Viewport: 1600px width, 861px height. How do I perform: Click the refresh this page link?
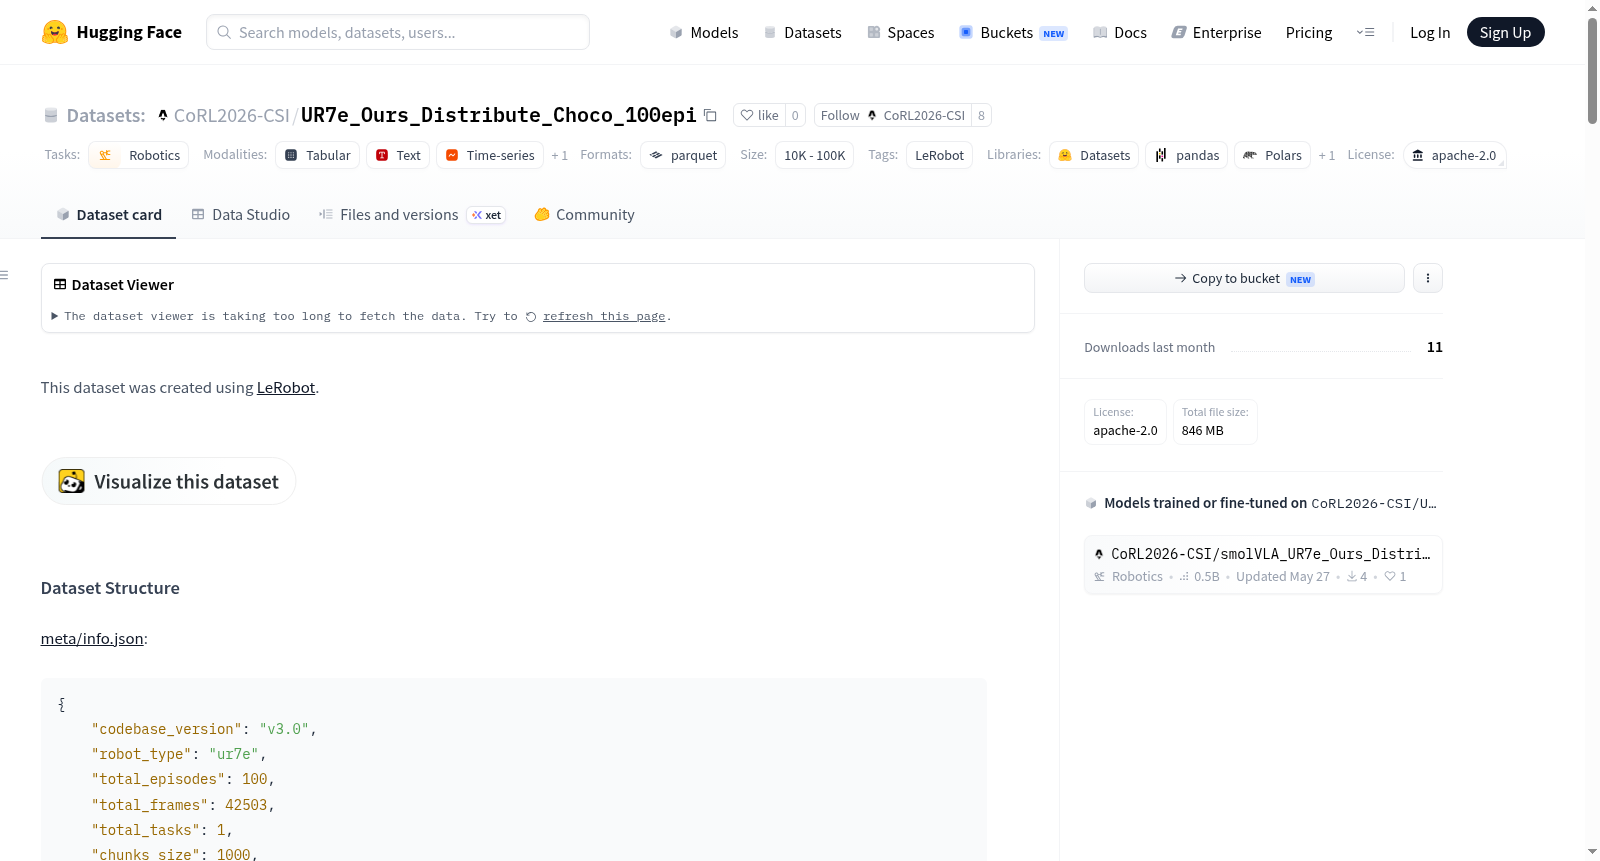click(604, 316)
